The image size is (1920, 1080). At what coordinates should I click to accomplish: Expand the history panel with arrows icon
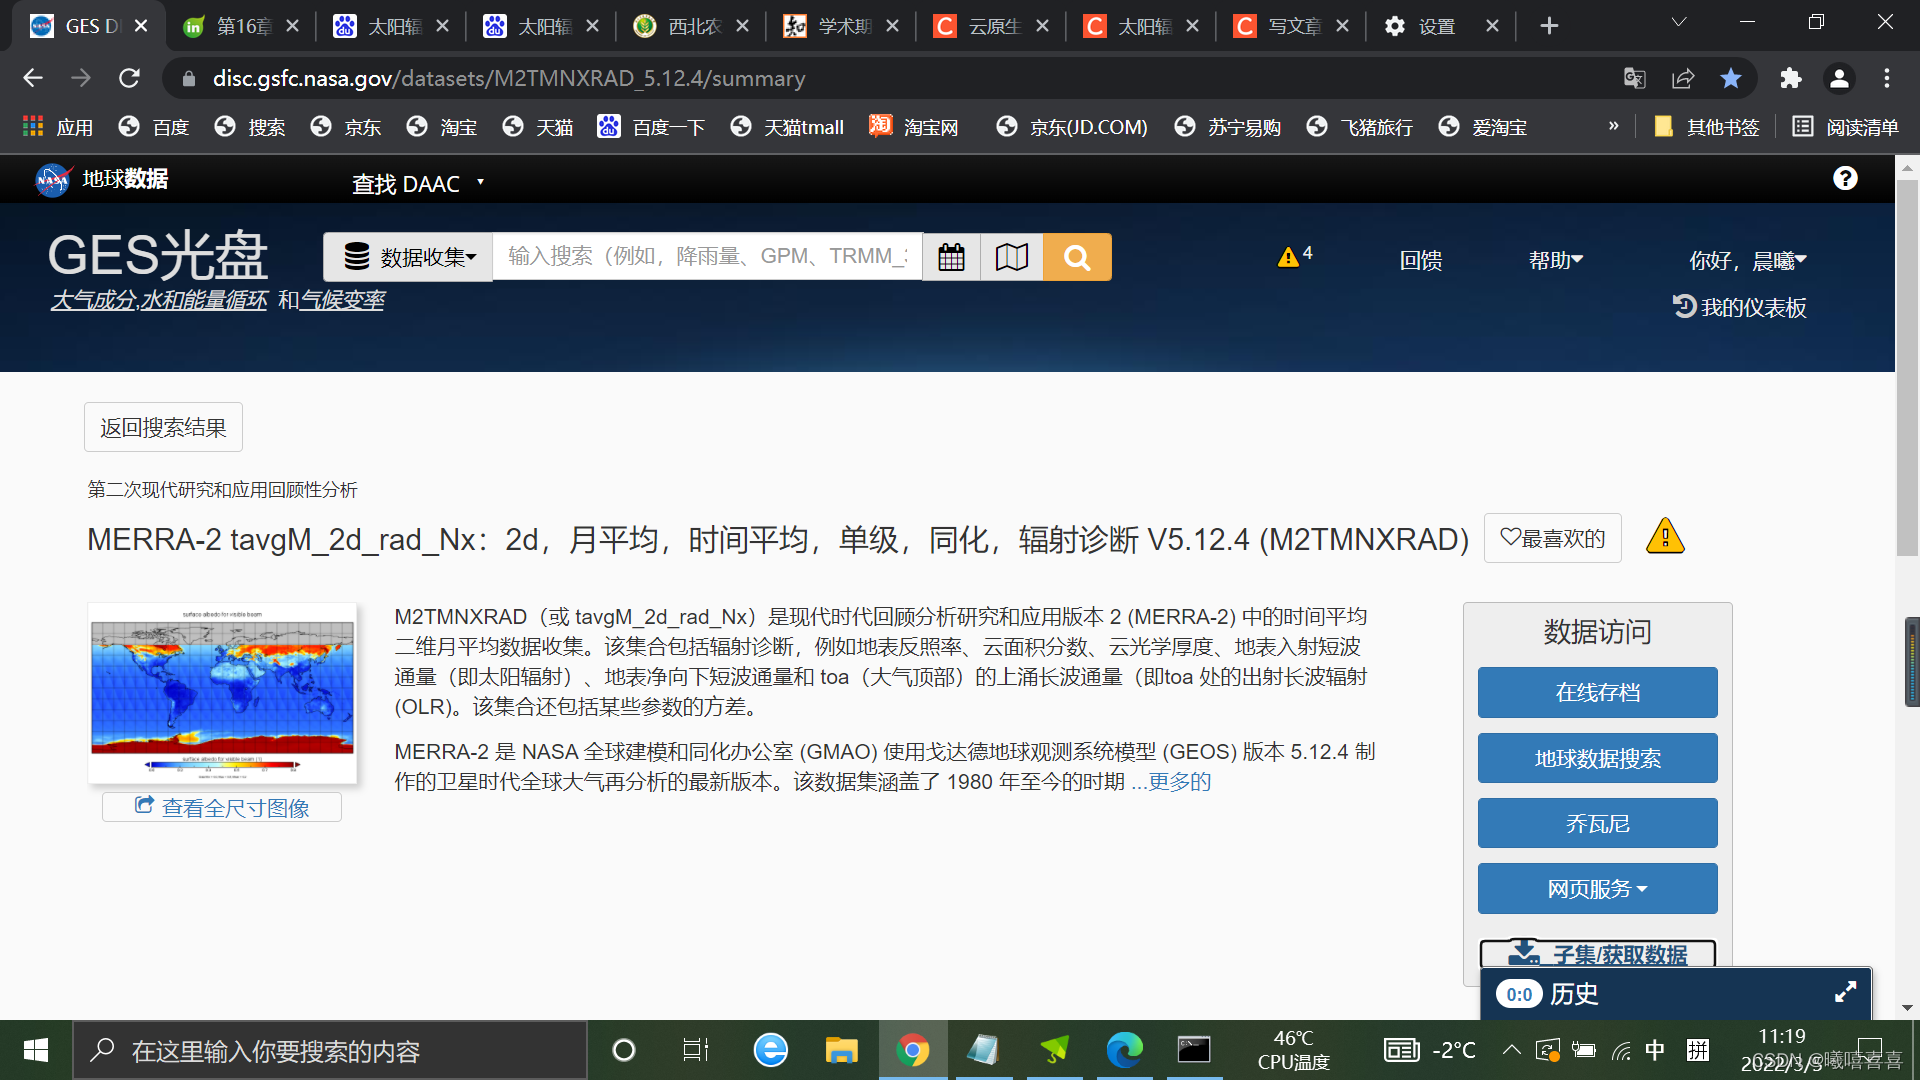[x=1845, y=992]
